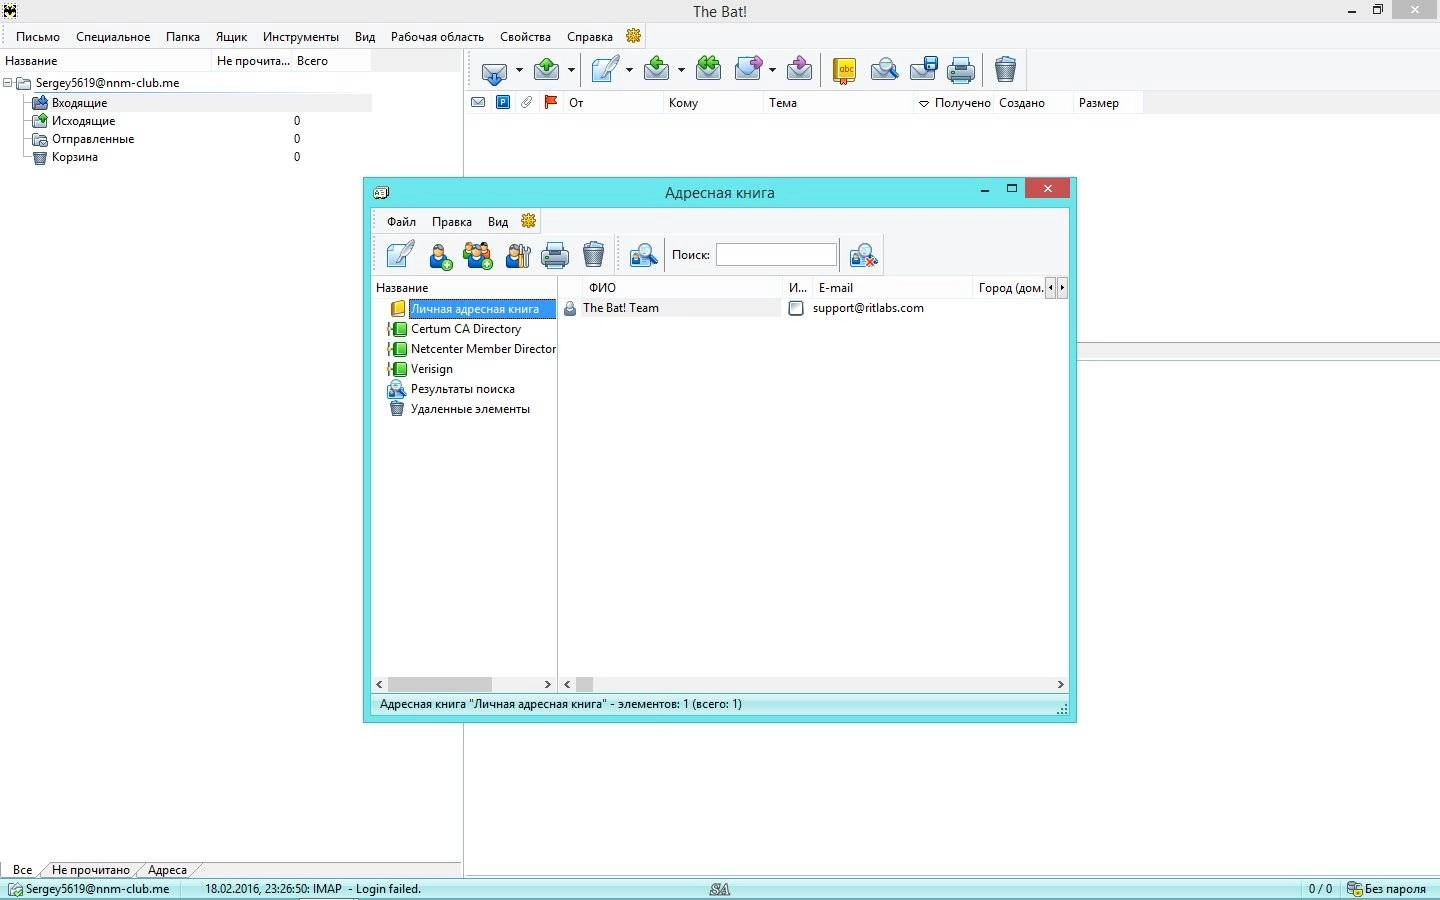
Task: Open dropdown arrow beside send queued mail
Action: (x=571, y=70)
